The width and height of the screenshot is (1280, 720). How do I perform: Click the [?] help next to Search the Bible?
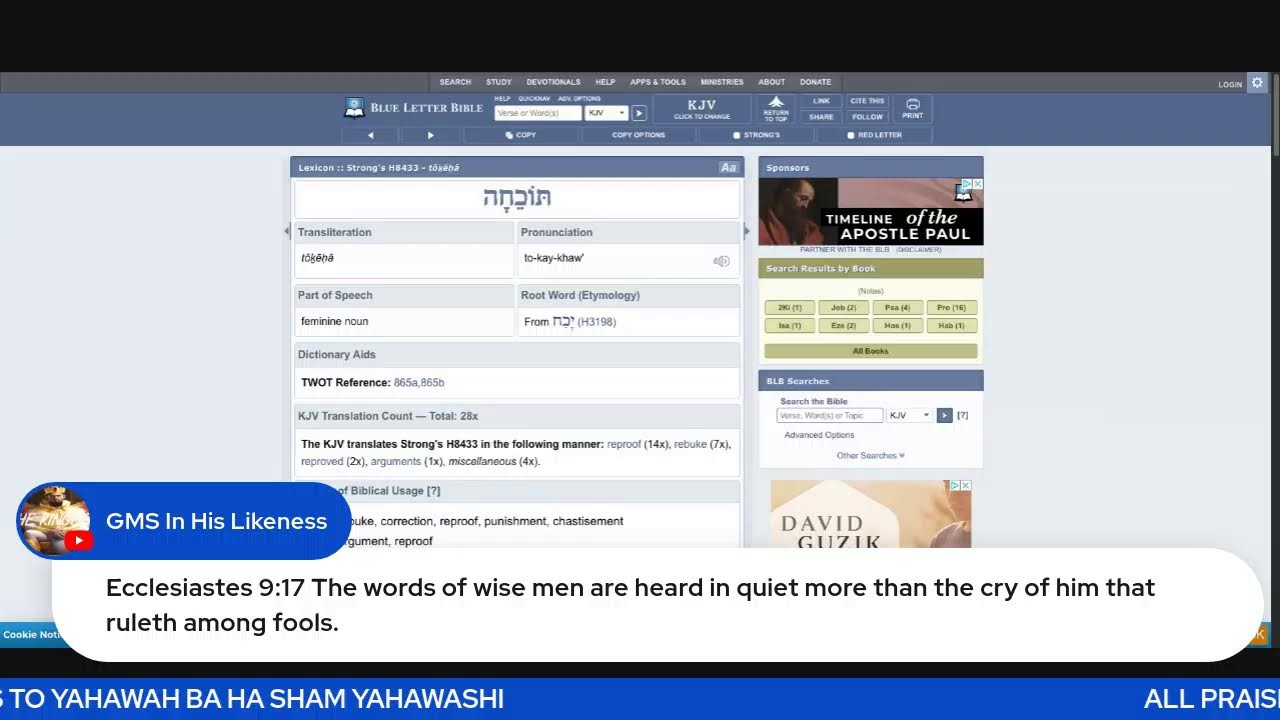(x=962, y=415)
